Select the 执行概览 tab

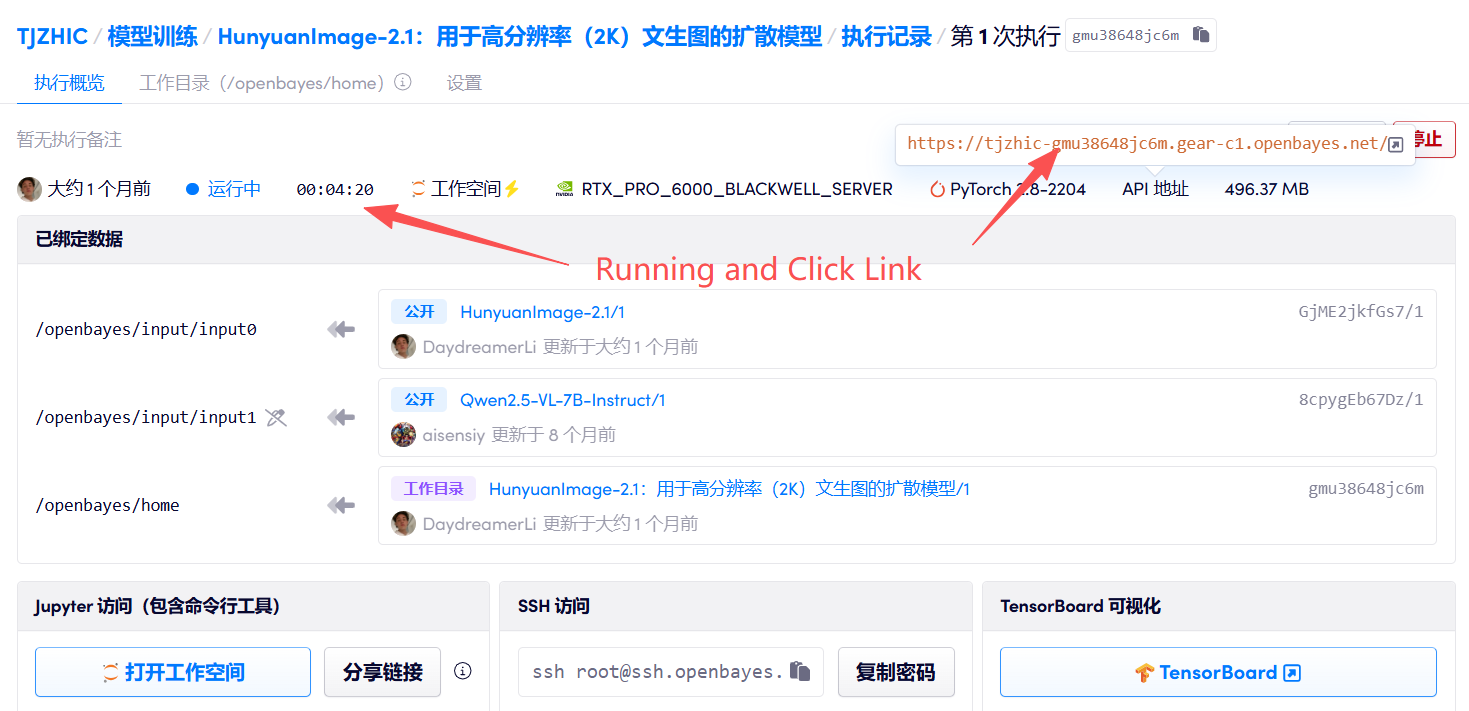click(x=69, y=83)
